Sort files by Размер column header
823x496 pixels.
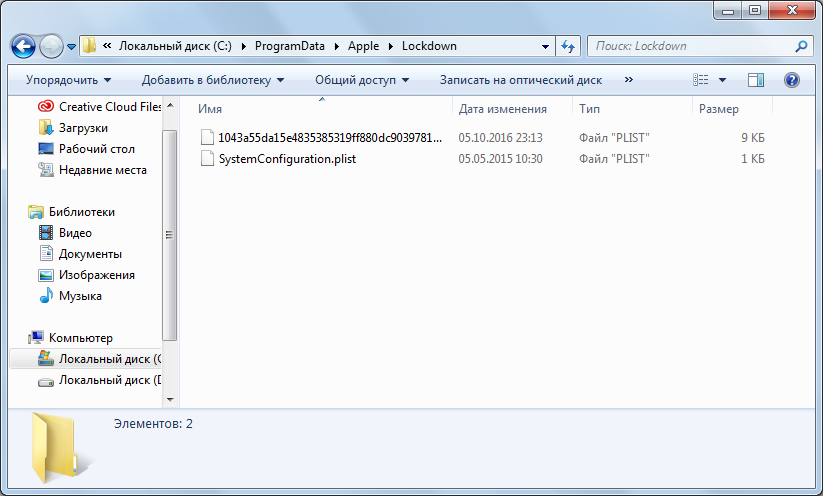coord(719,109)
